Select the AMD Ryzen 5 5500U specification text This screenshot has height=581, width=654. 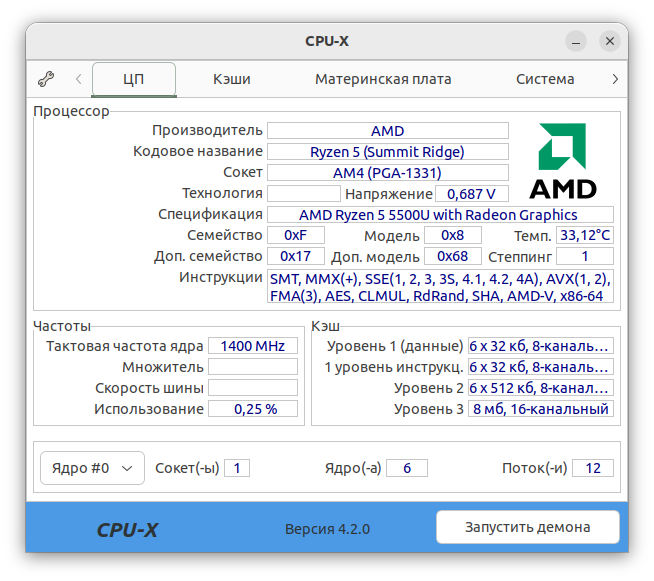[440, 215]
